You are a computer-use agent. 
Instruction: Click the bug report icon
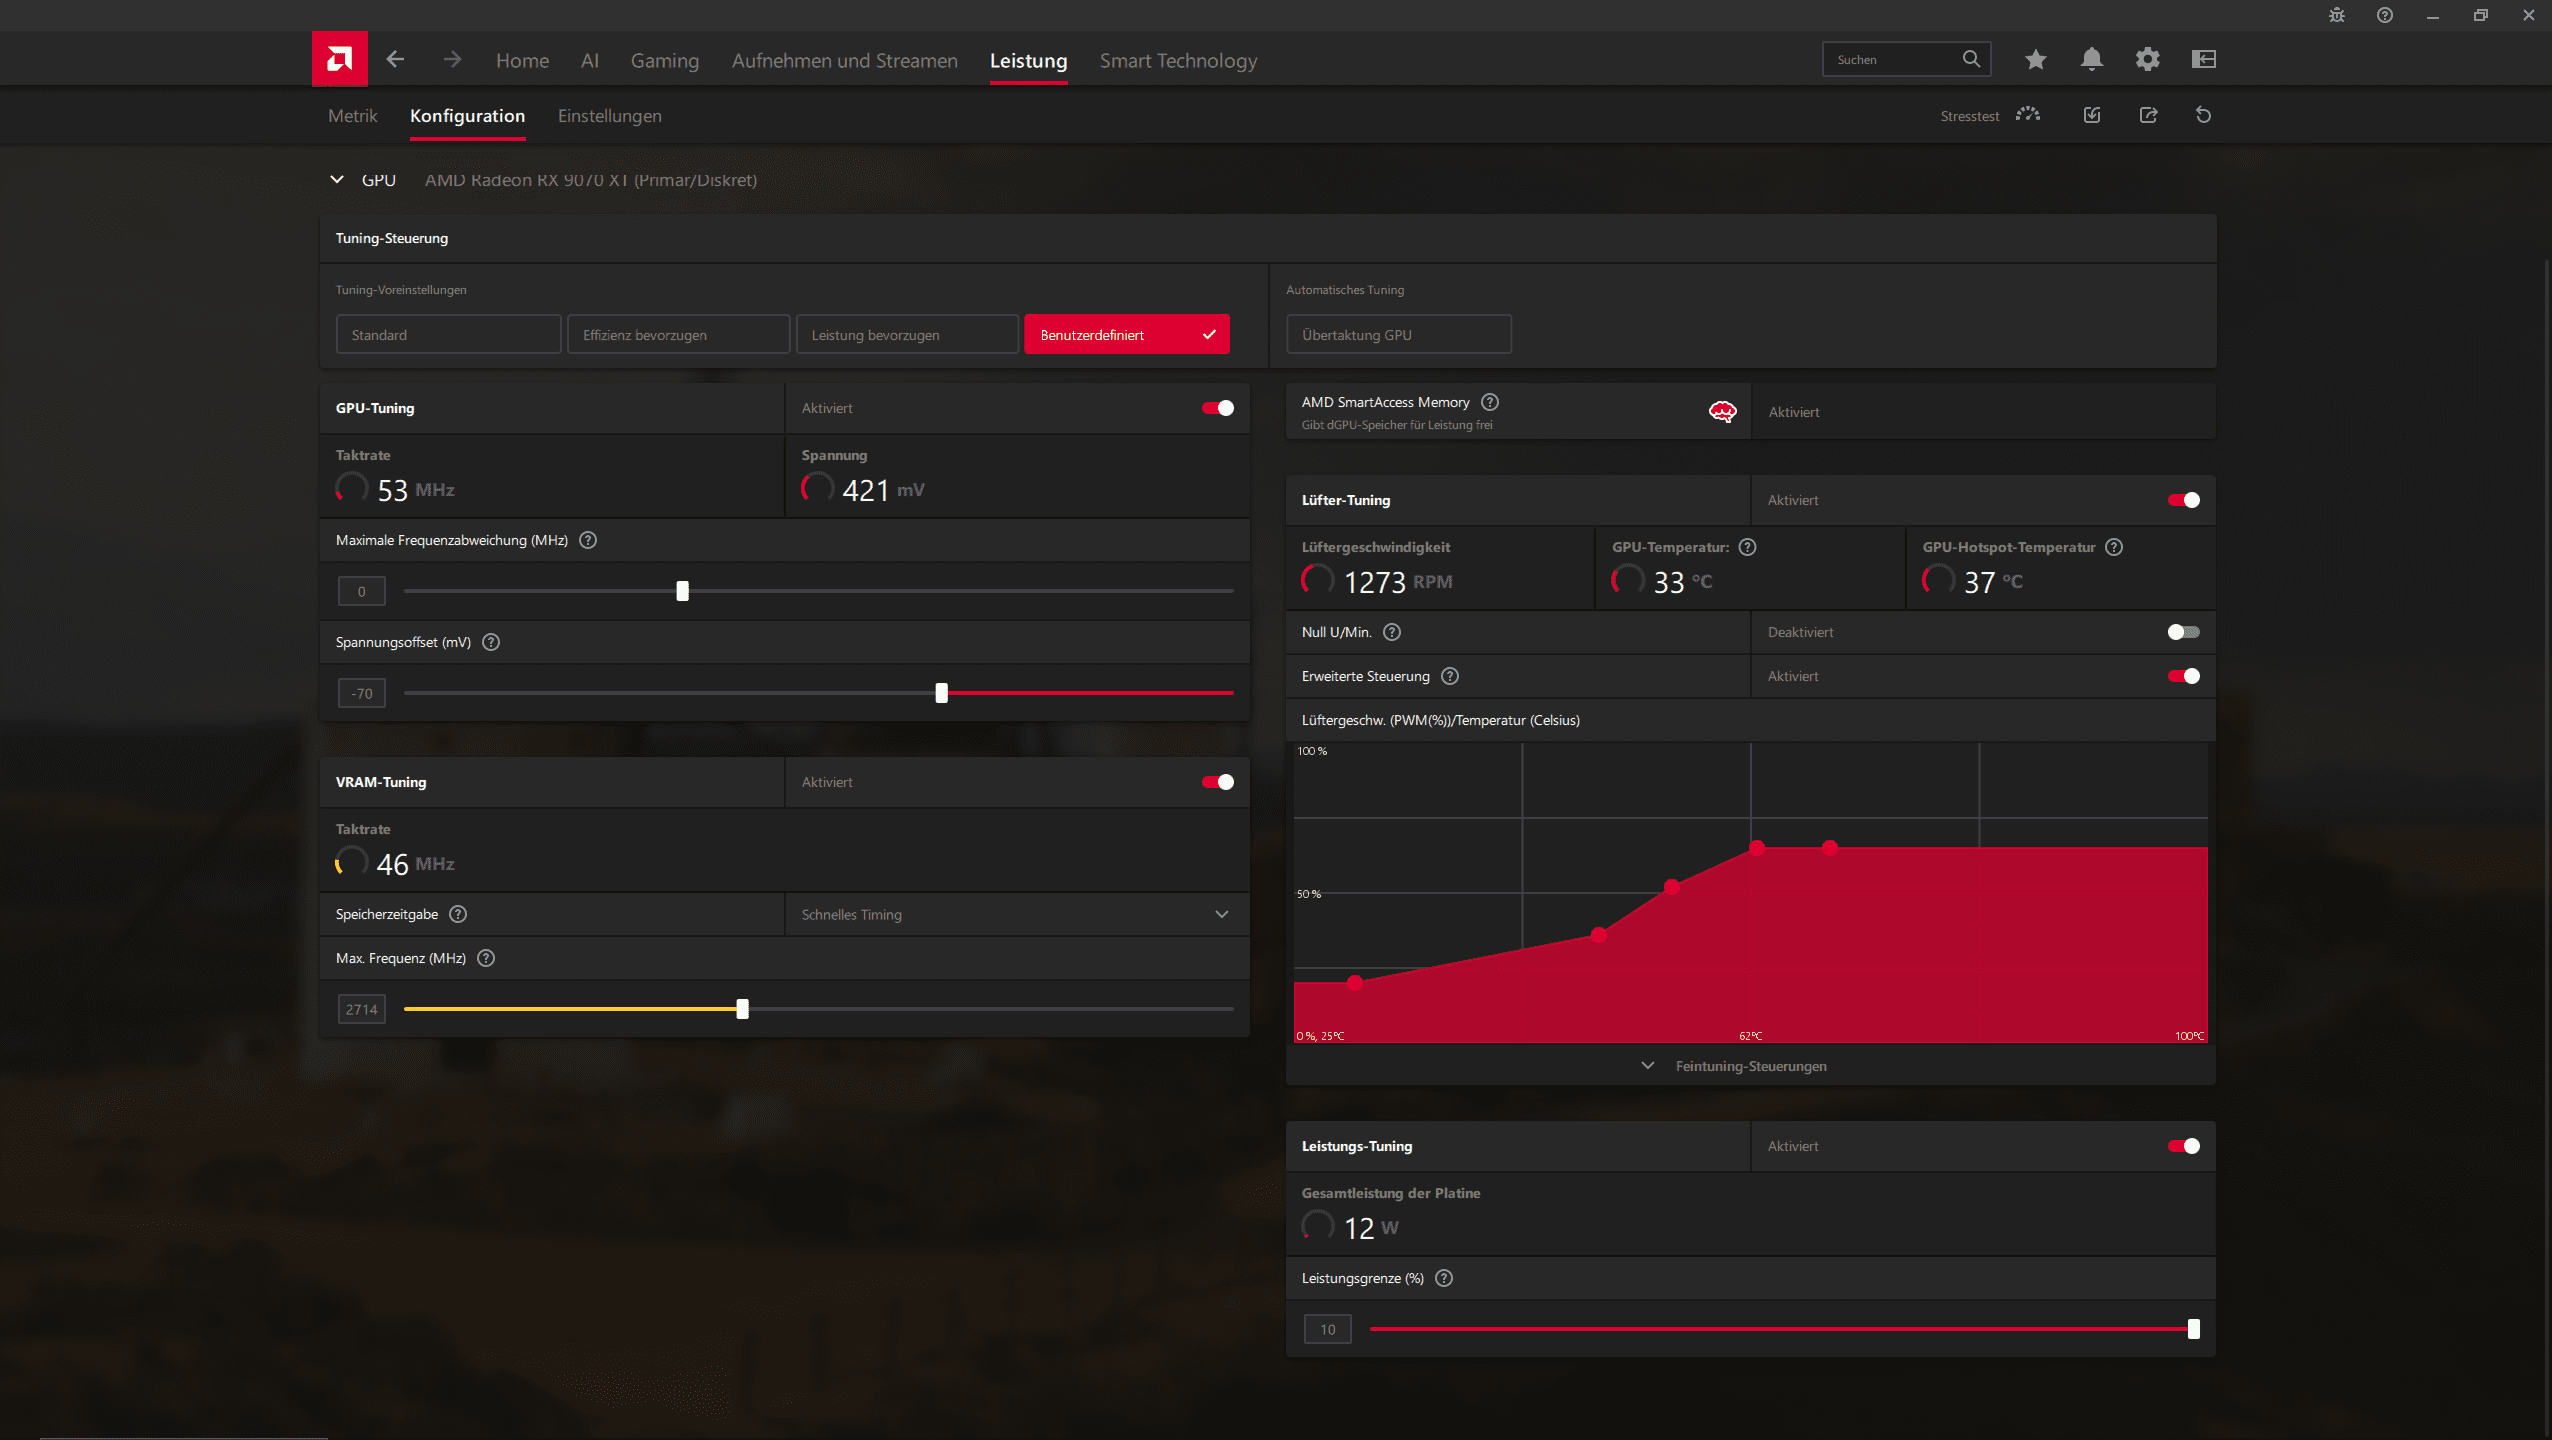point(2337,15)
